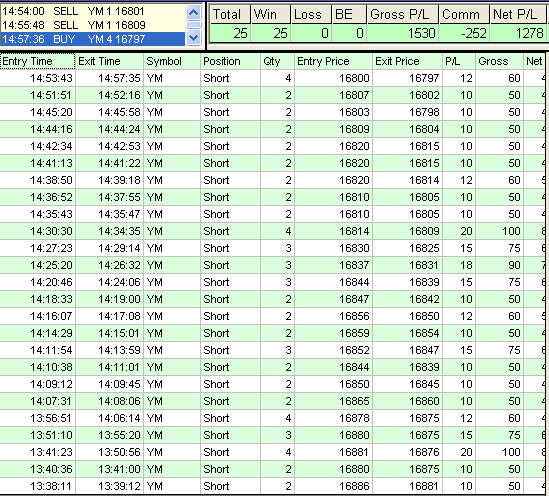Select YM symbol in 13:38:11 row
Screen dimensions: 549x496
pos(172,486)
